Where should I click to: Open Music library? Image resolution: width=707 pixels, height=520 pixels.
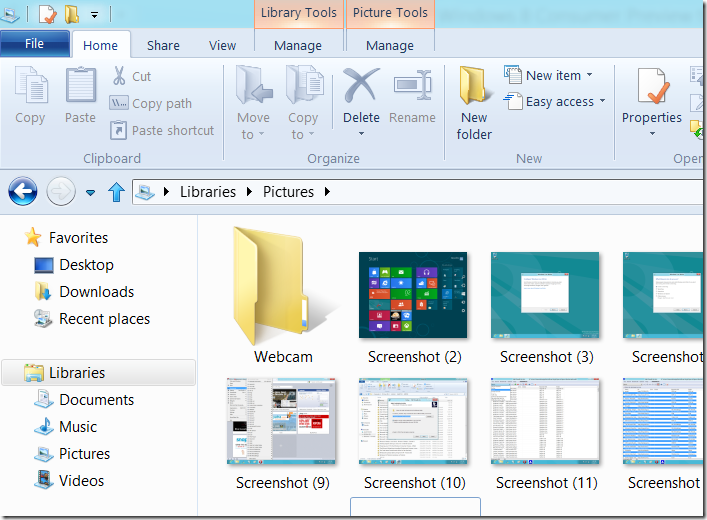pyautogui.click(x=65, y=427)
